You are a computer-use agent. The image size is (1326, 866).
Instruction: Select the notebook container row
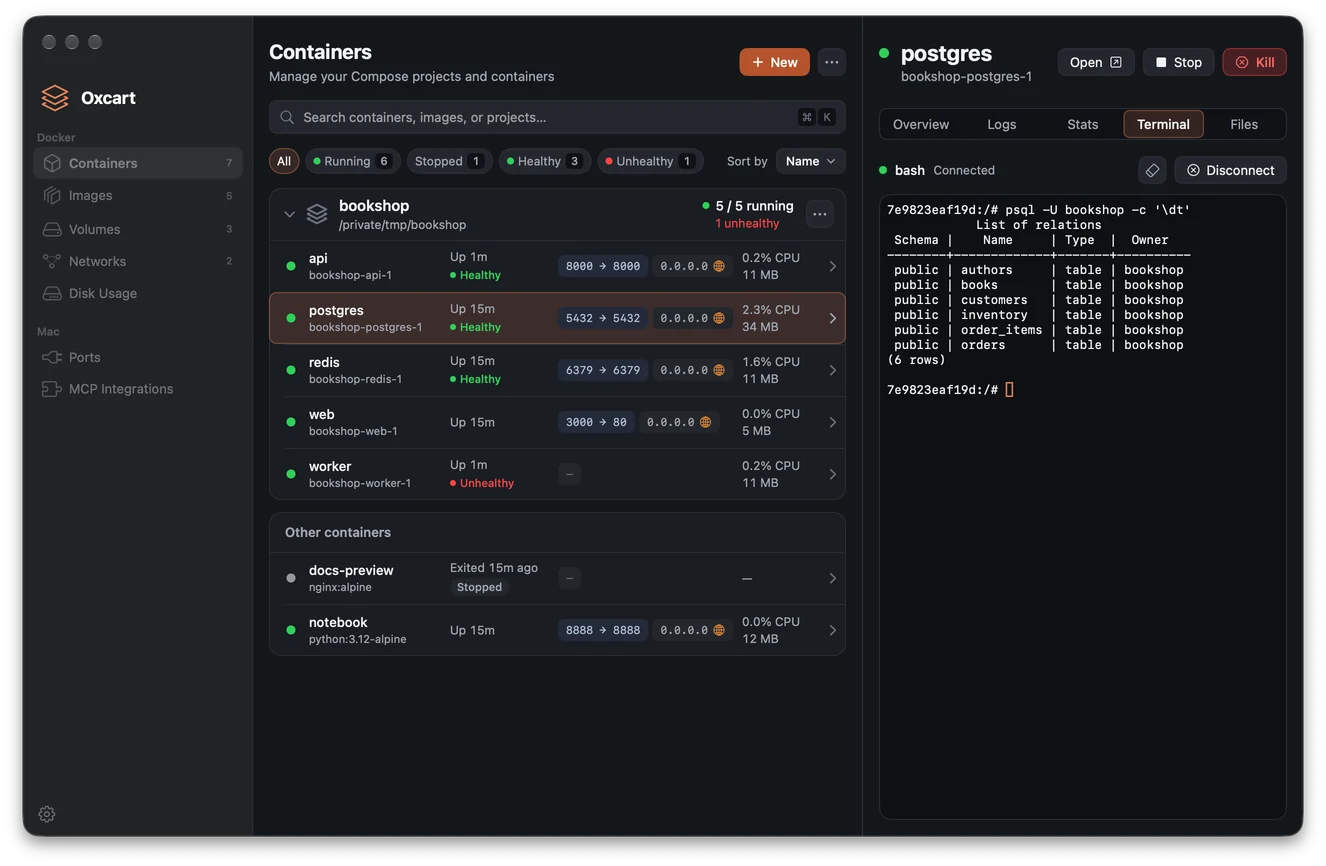pos(557,630)
